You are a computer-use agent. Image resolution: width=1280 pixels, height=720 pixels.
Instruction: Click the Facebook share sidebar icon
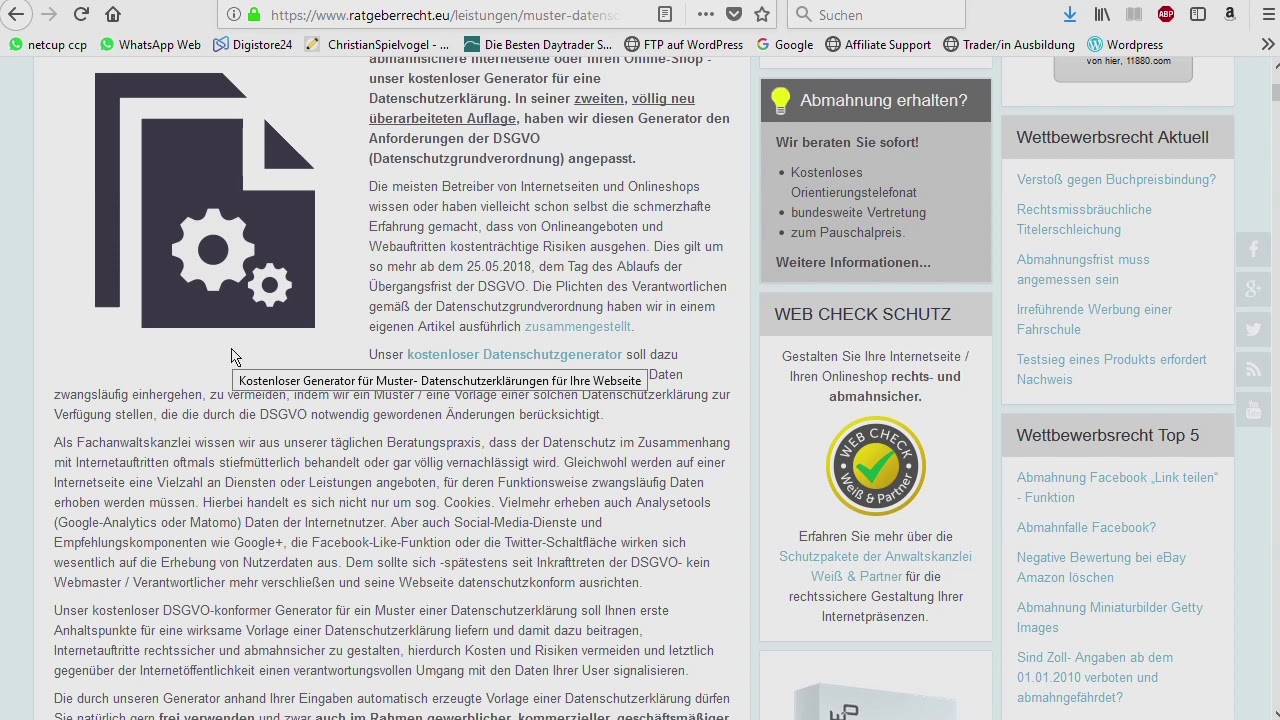pos(1253,250)
